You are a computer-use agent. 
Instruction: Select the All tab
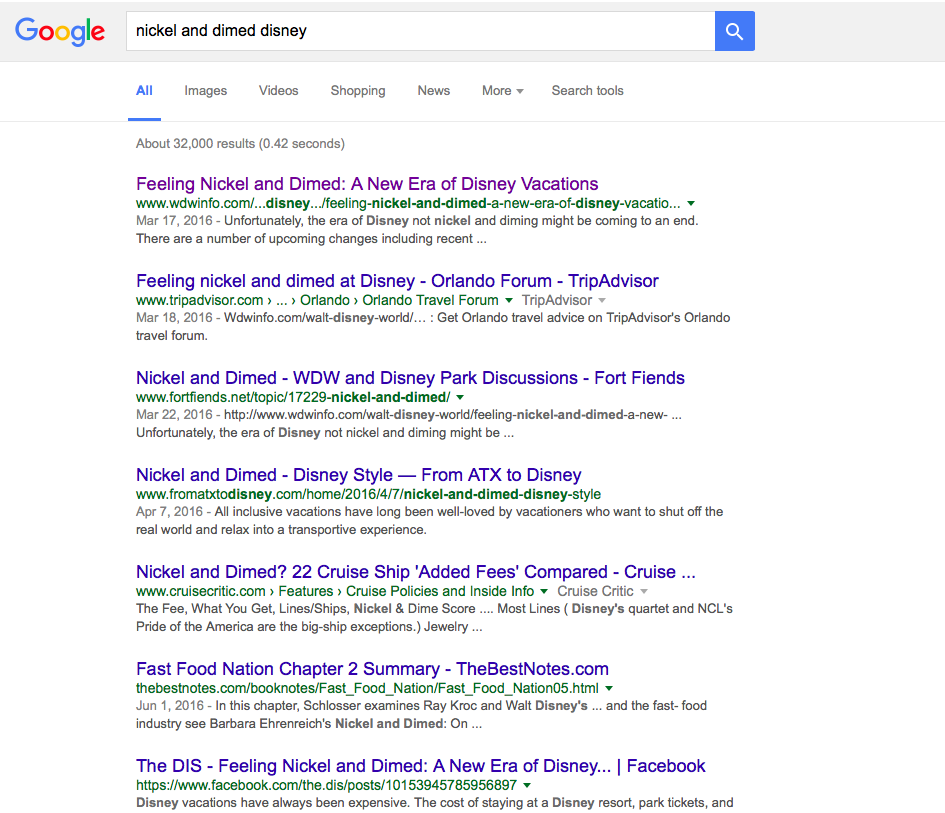pos(144,90)
